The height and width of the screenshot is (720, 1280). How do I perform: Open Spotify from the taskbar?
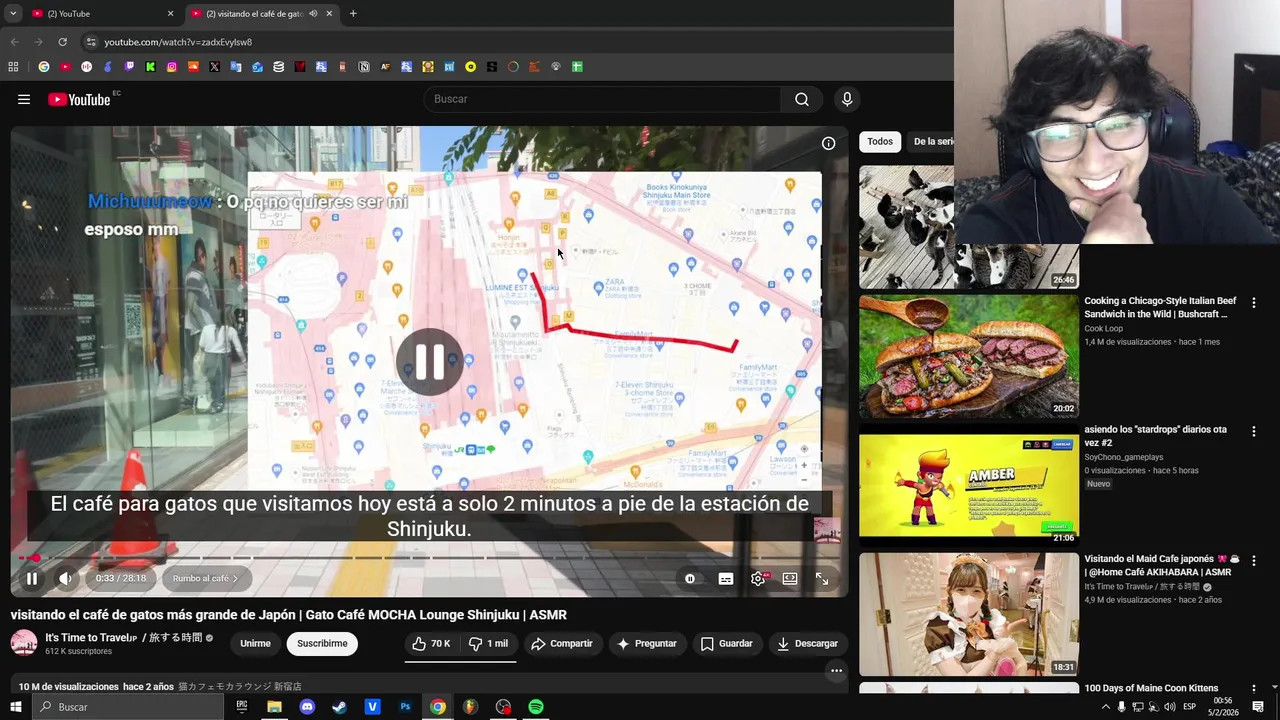(536, 707)
